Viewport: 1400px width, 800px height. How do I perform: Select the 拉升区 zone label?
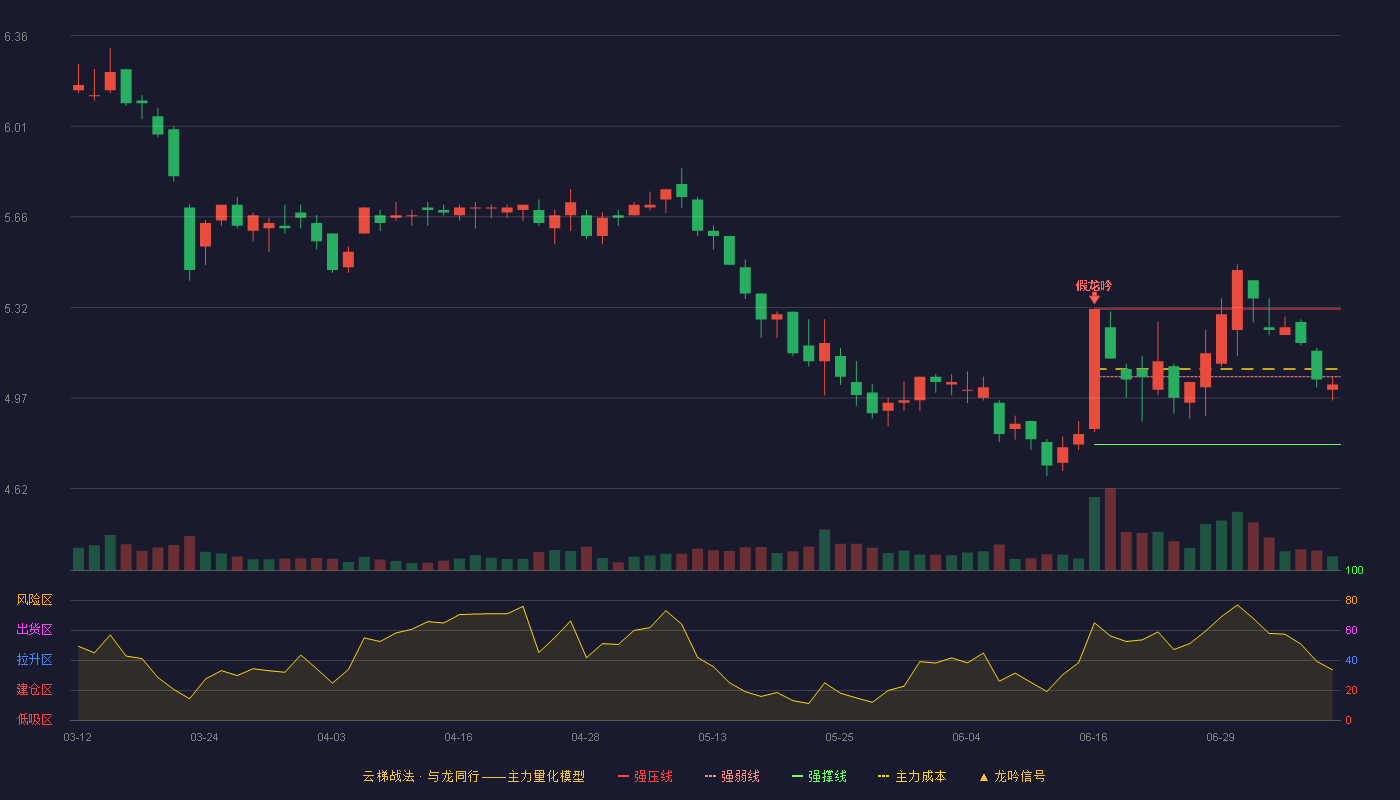(34, 660)
